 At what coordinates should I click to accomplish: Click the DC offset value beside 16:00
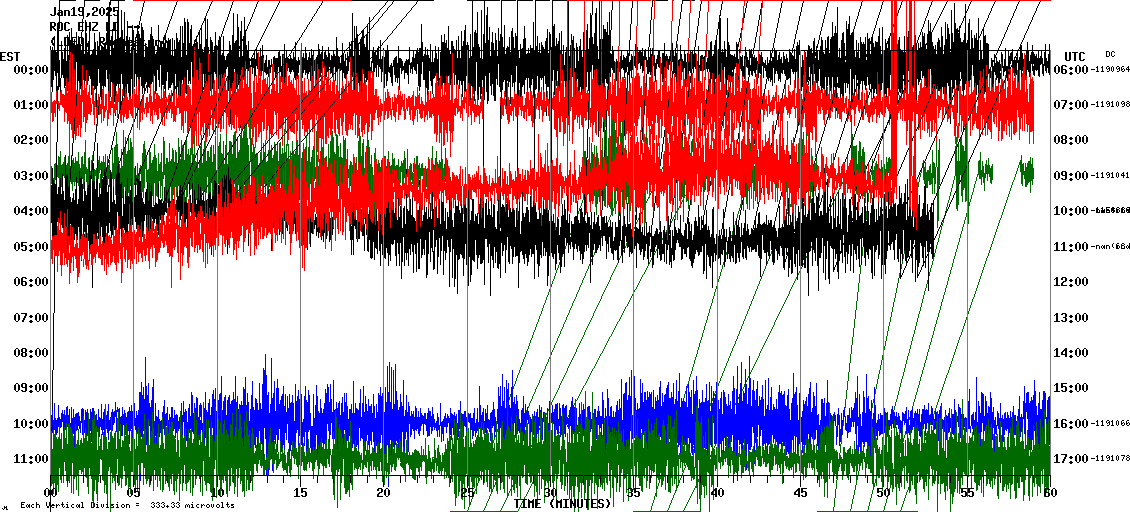[x=1111, y=424]
